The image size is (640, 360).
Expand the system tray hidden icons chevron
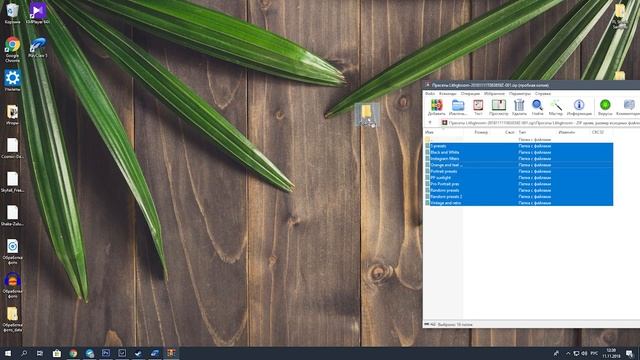coord(567,353)
